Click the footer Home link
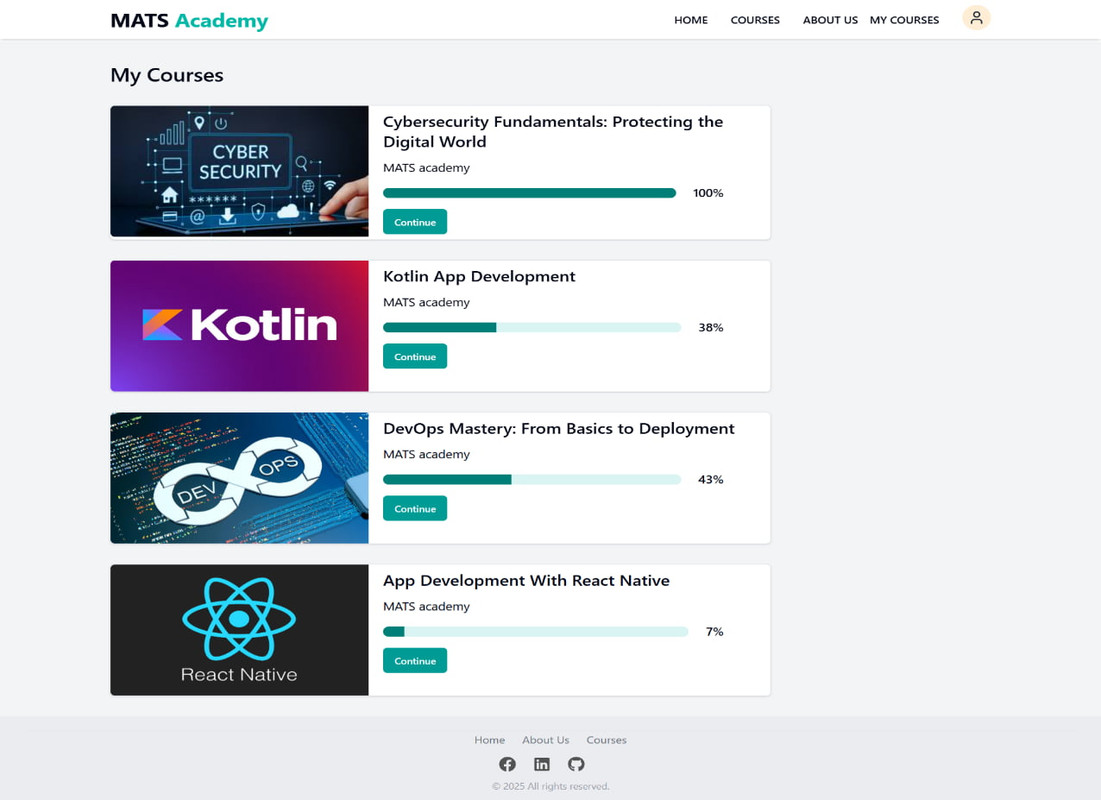Viewport: 1101px width, 800px height. [x=489, y=740]
